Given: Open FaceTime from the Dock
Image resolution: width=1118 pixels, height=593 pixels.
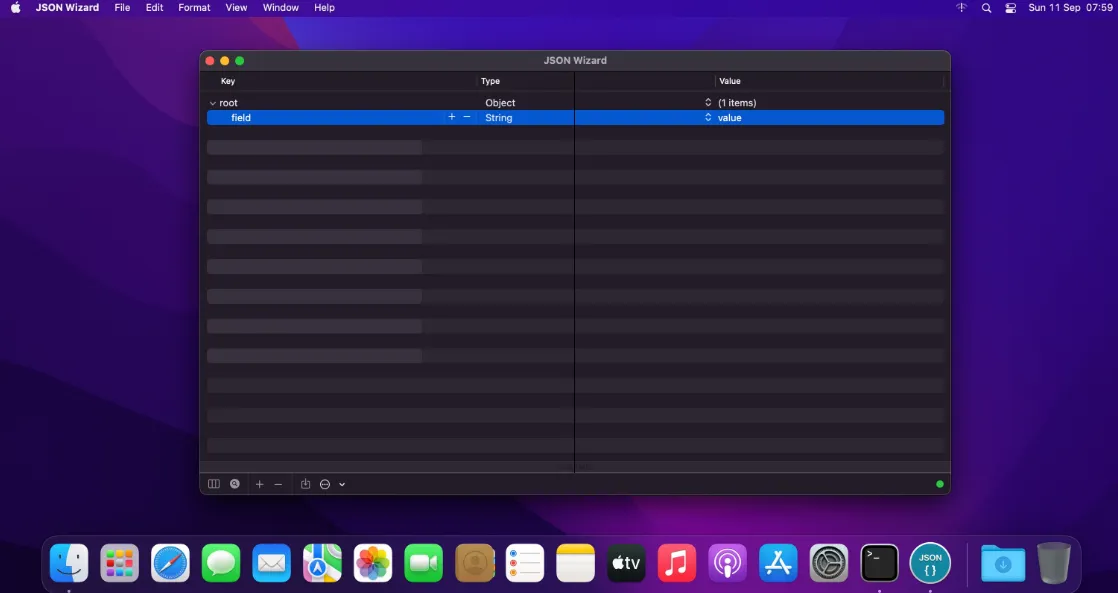Looking at the screenshot, I should coord(424,563).
